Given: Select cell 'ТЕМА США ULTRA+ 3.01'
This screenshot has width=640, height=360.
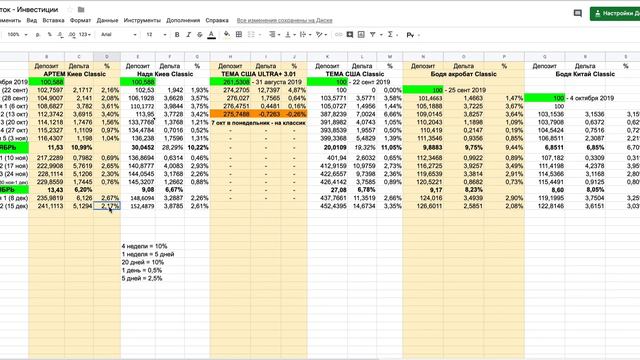Looking at the screenshot, I should [258, 74].
